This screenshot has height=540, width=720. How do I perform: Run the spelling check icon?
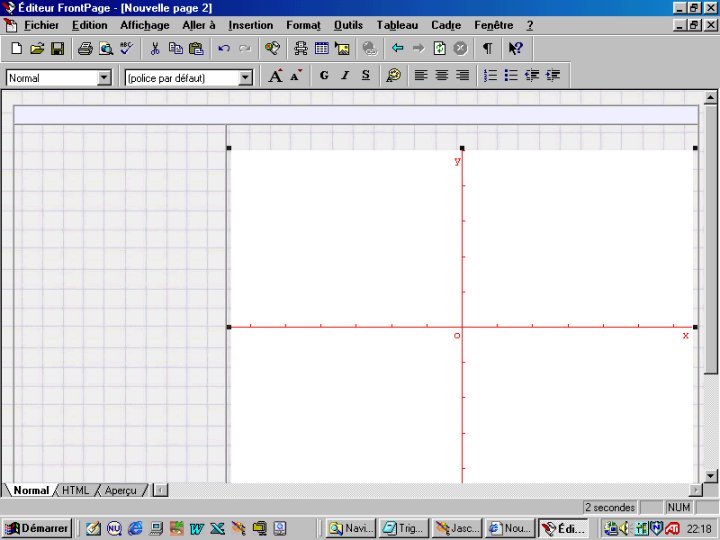coord(126,48)
